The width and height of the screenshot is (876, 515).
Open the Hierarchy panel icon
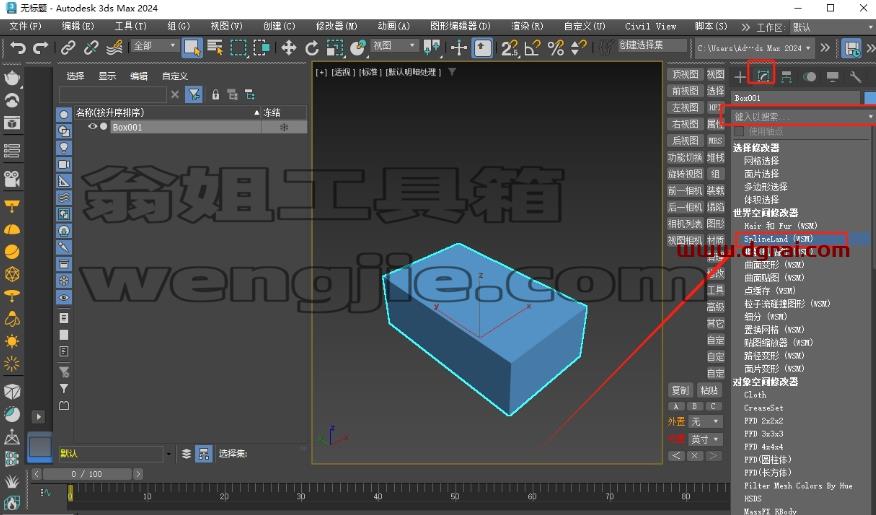[787, 77]
